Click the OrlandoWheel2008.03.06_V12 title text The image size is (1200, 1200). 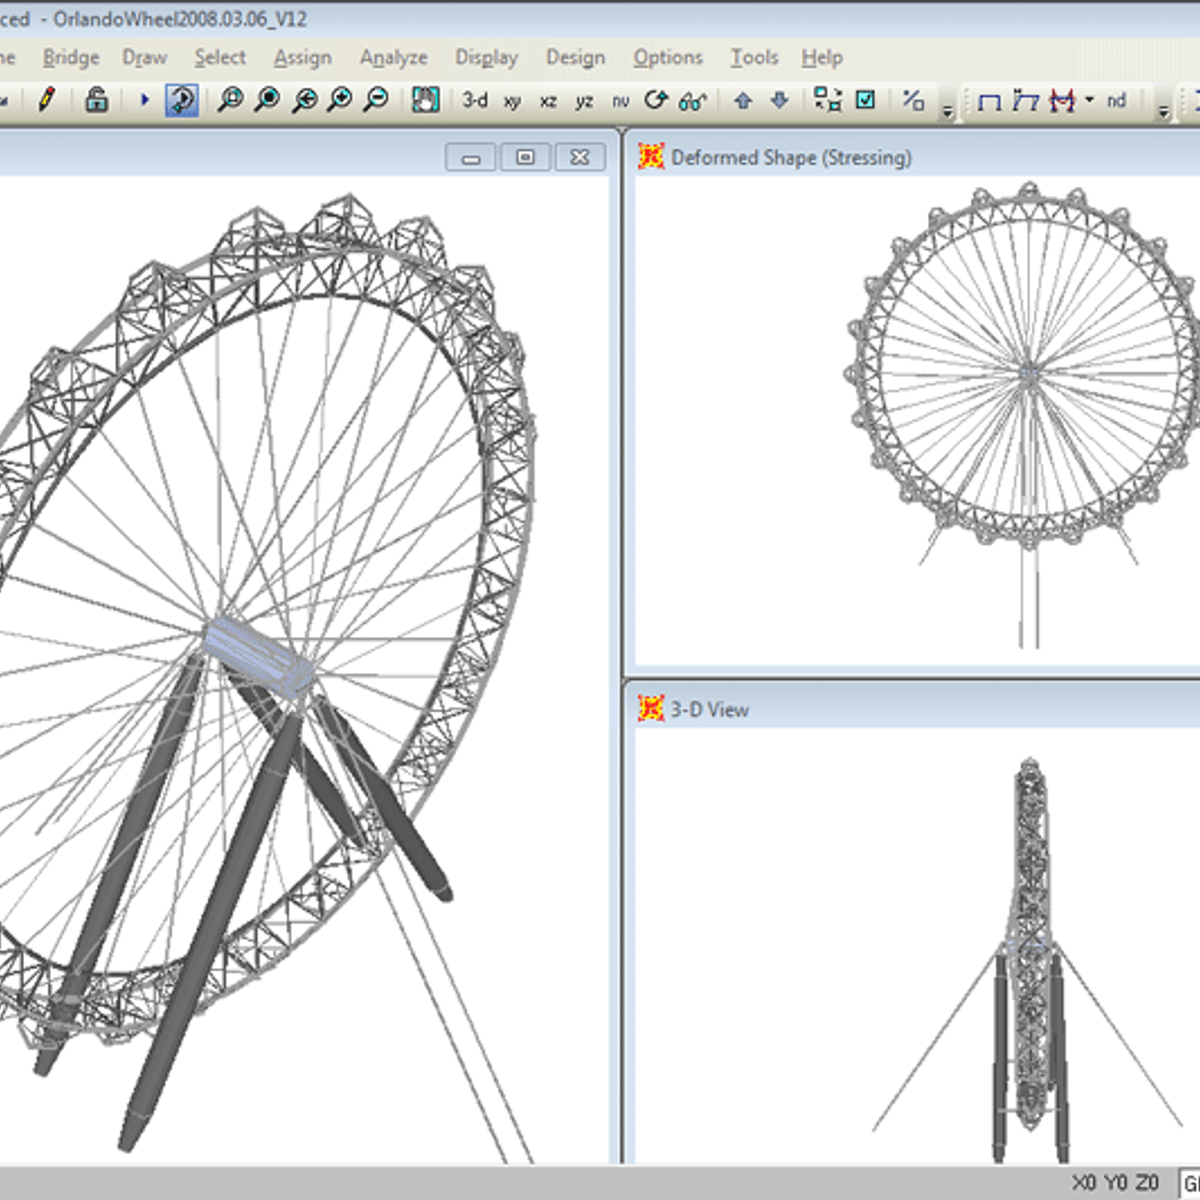point(180,19)
